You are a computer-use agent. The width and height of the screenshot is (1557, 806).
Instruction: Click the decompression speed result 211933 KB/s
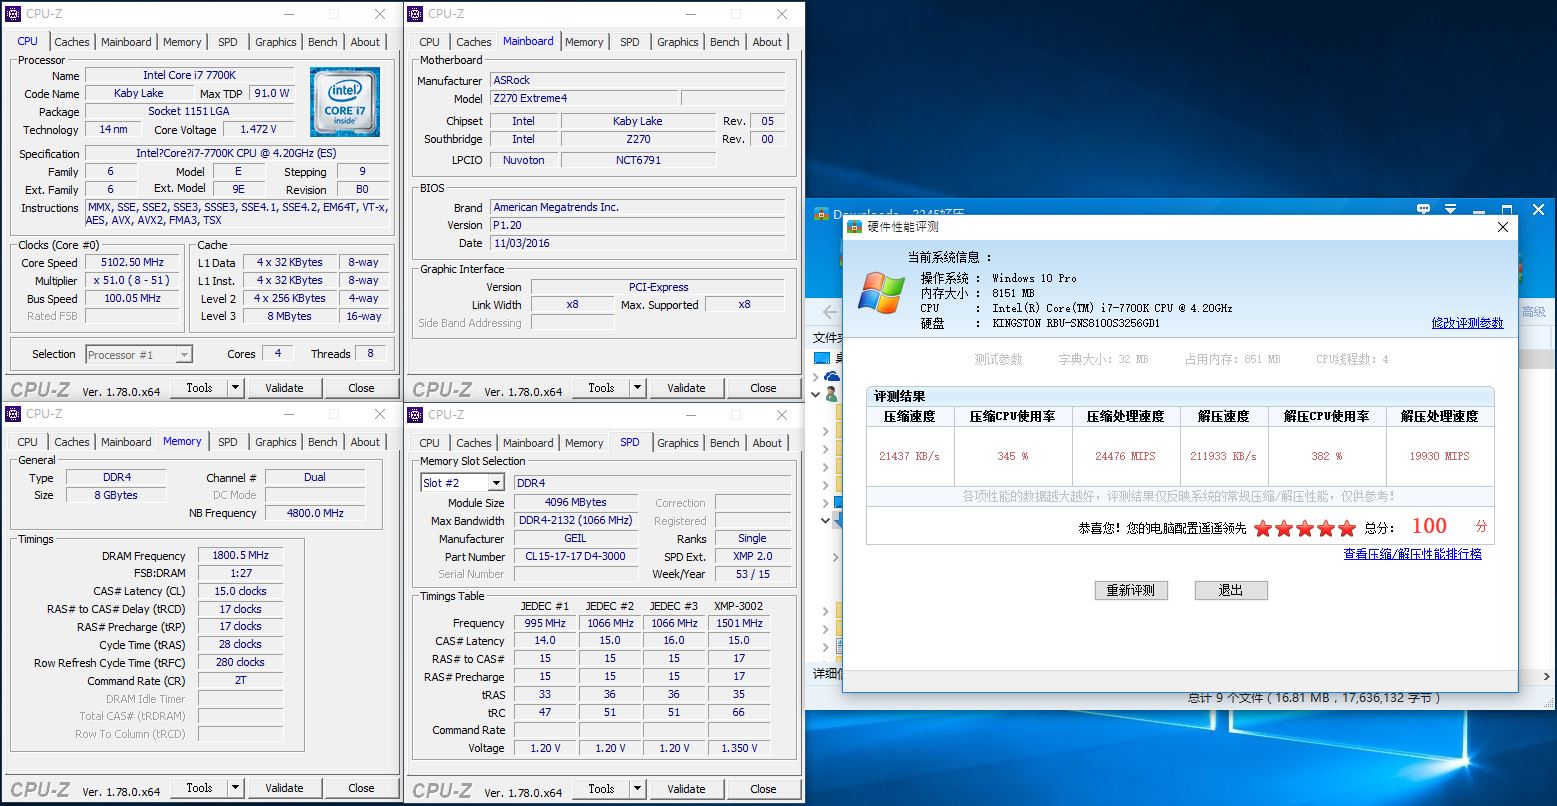[1224, 456]
